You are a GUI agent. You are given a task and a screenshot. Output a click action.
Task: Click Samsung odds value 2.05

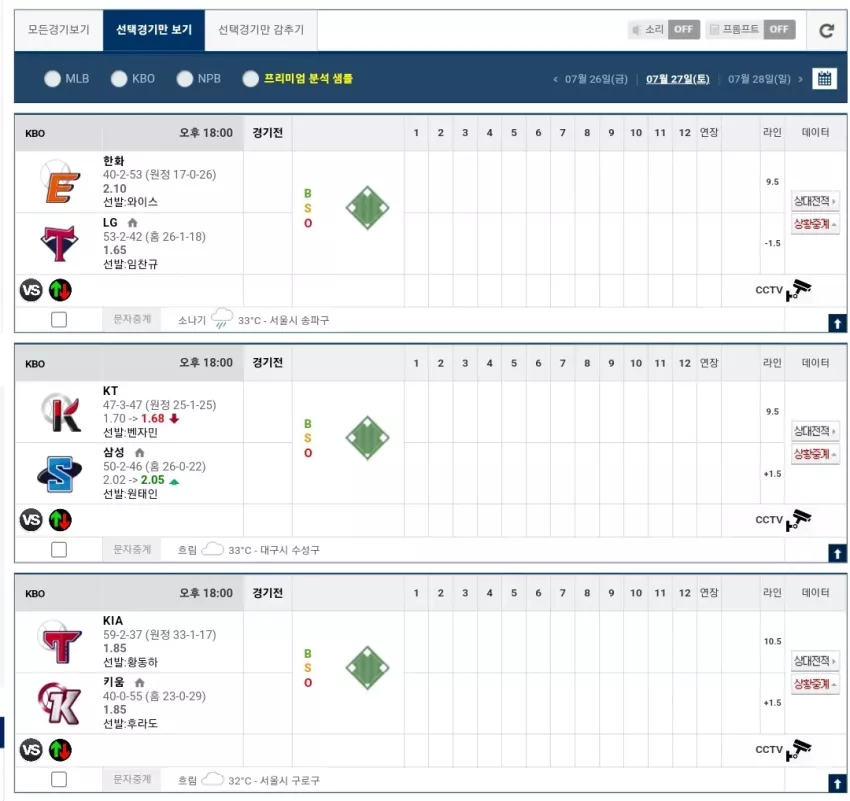pyautogui.click(x=152, y=480)
